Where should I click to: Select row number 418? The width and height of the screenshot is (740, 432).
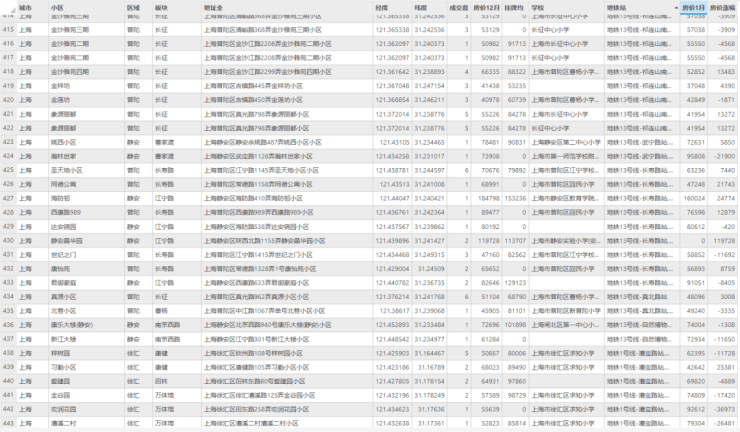[8, 72]
